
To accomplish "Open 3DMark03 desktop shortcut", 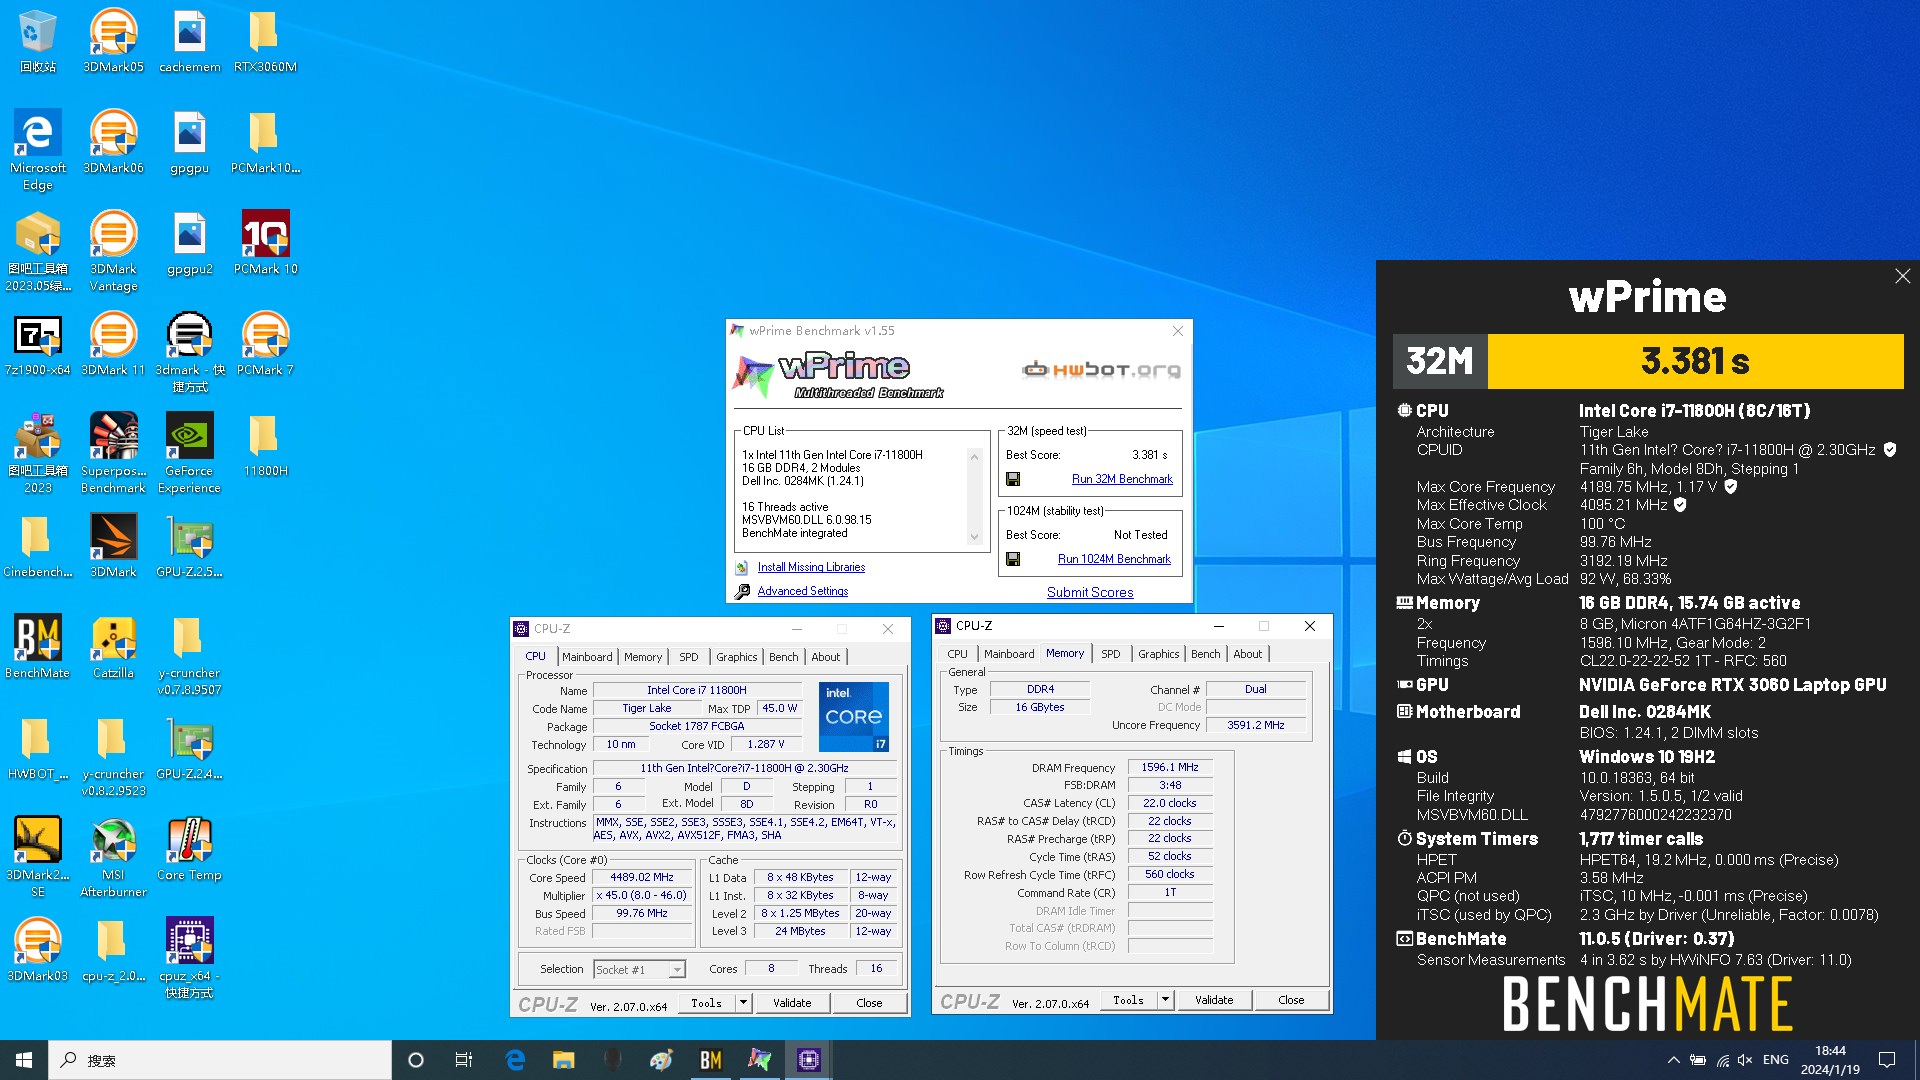I will click(37, 950).
